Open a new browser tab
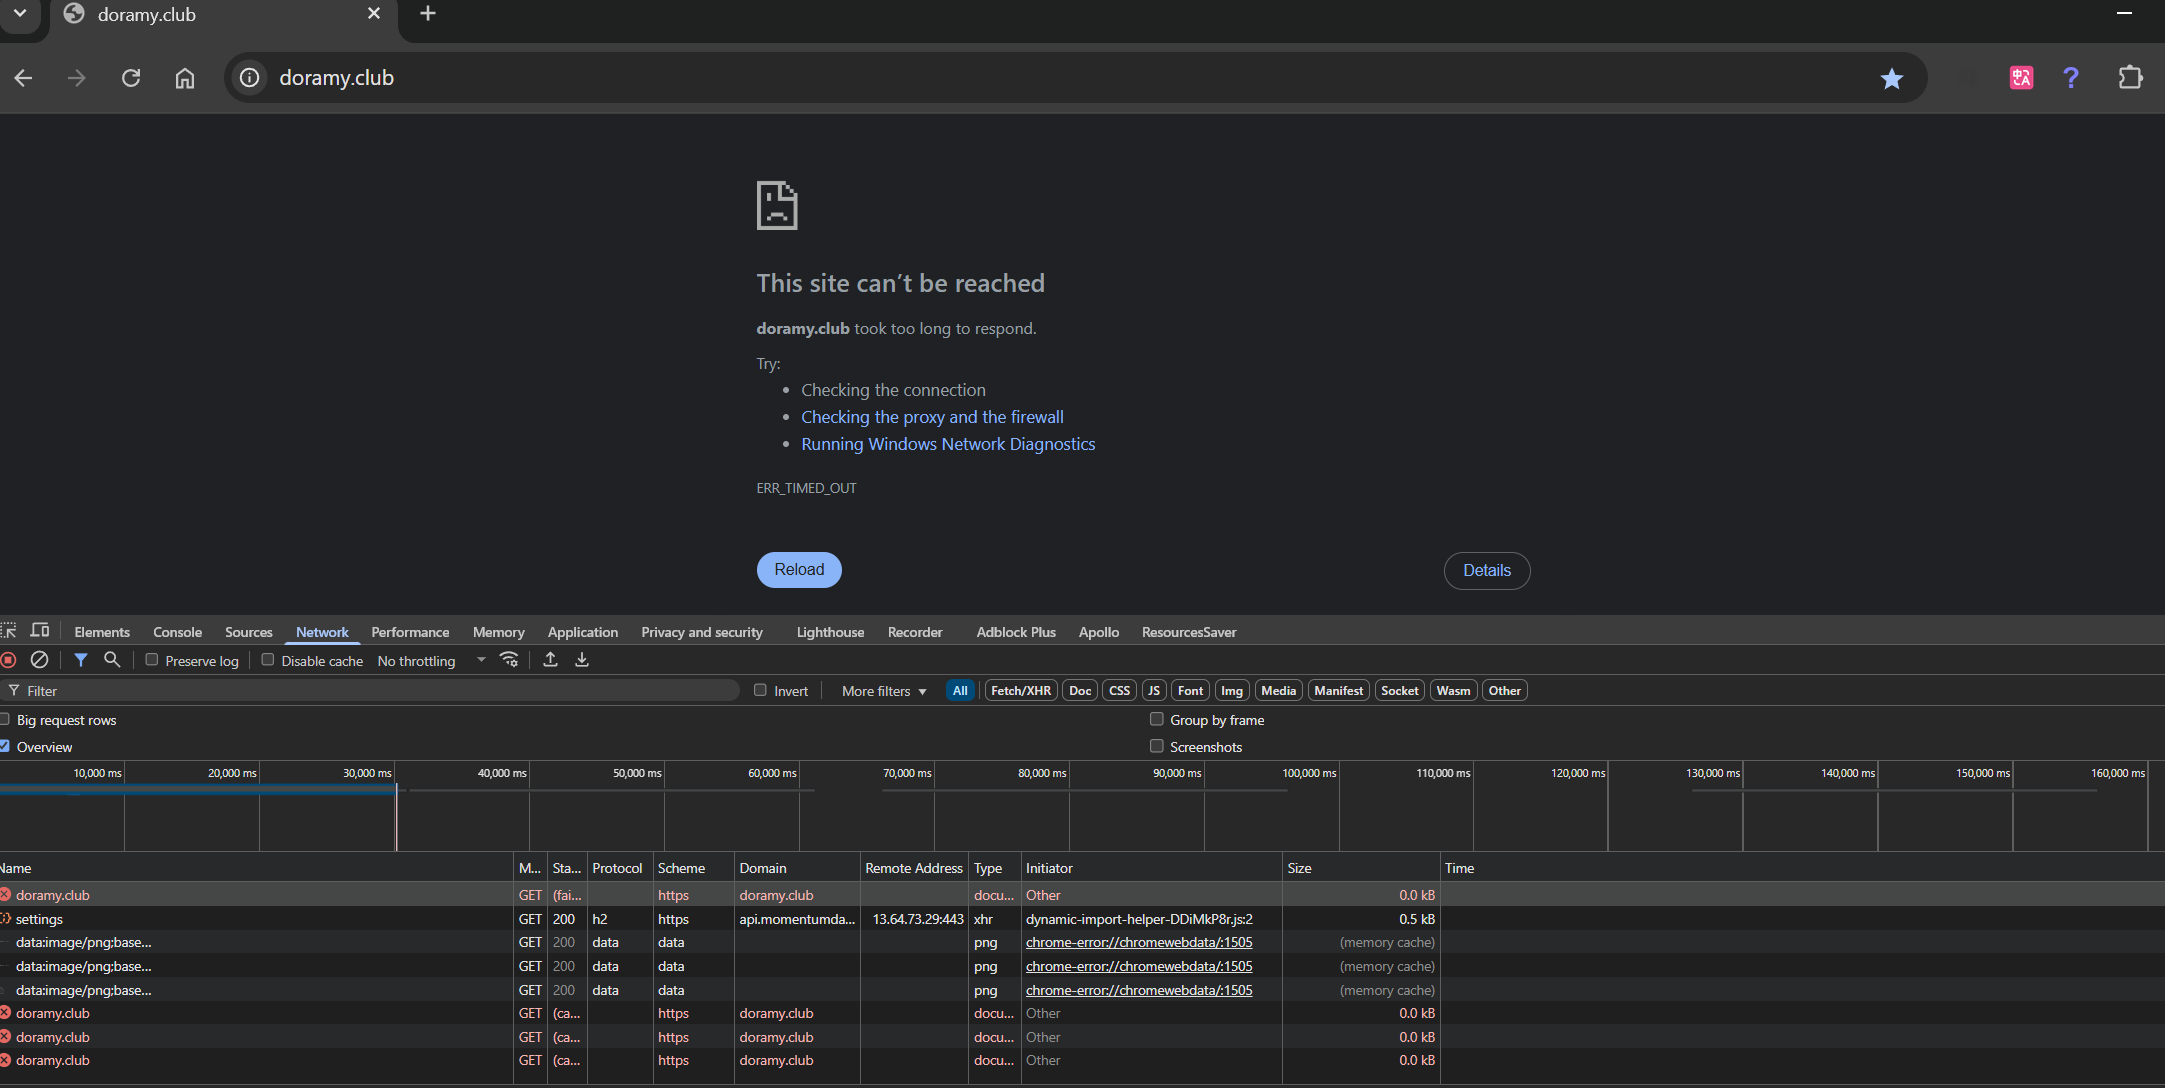The image size is (2165, 1088). pyautogui.click(x=428, y=14)
